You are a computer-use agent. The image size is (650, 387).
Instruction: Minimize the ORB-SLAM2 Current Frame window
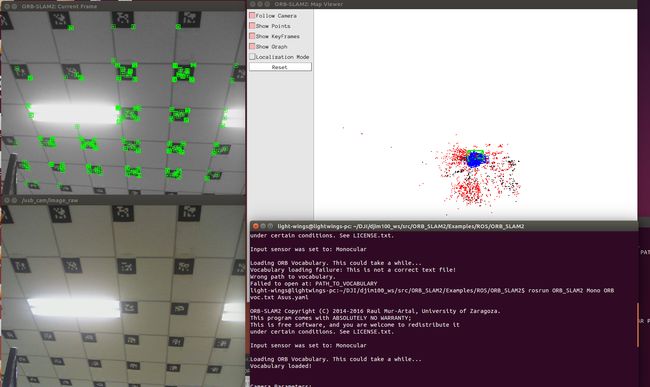click(15, 6)
